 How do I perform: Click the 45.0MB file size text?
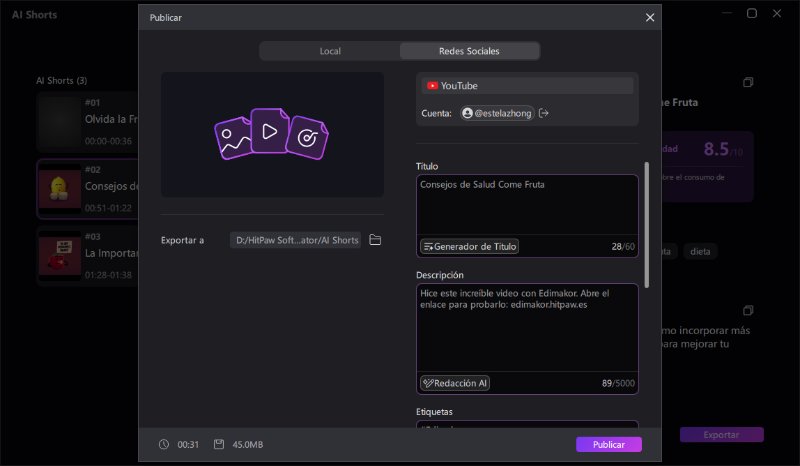point(247,445)
